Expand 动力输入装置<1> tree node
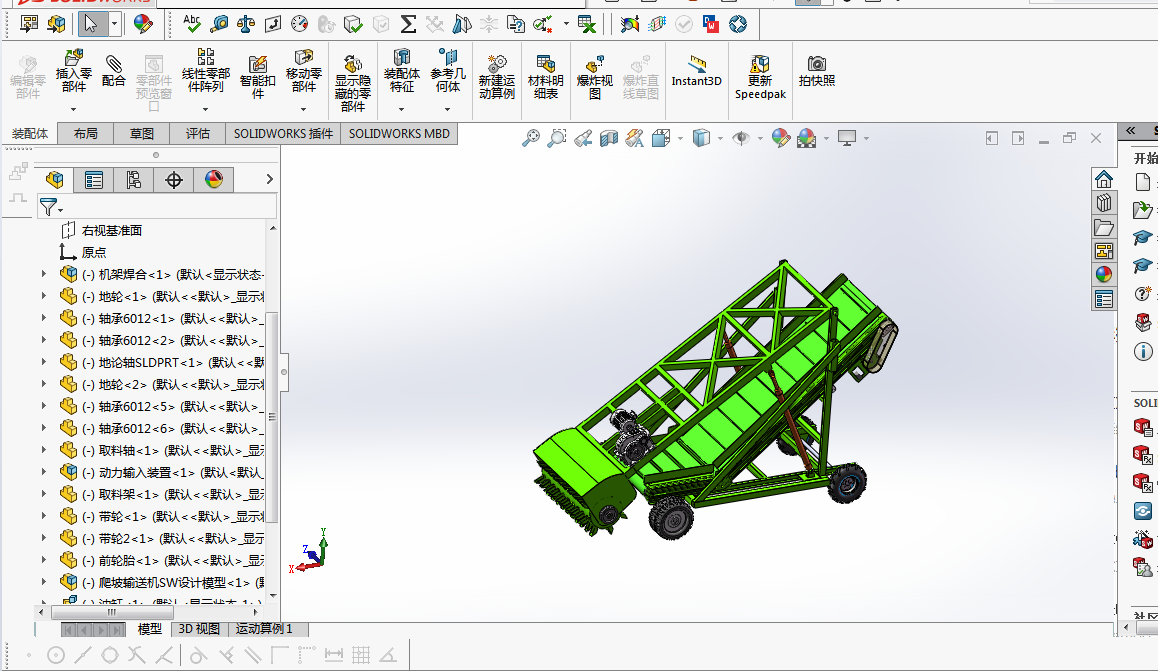Screen dimensions: 1158x671 [x=44, y=472]
